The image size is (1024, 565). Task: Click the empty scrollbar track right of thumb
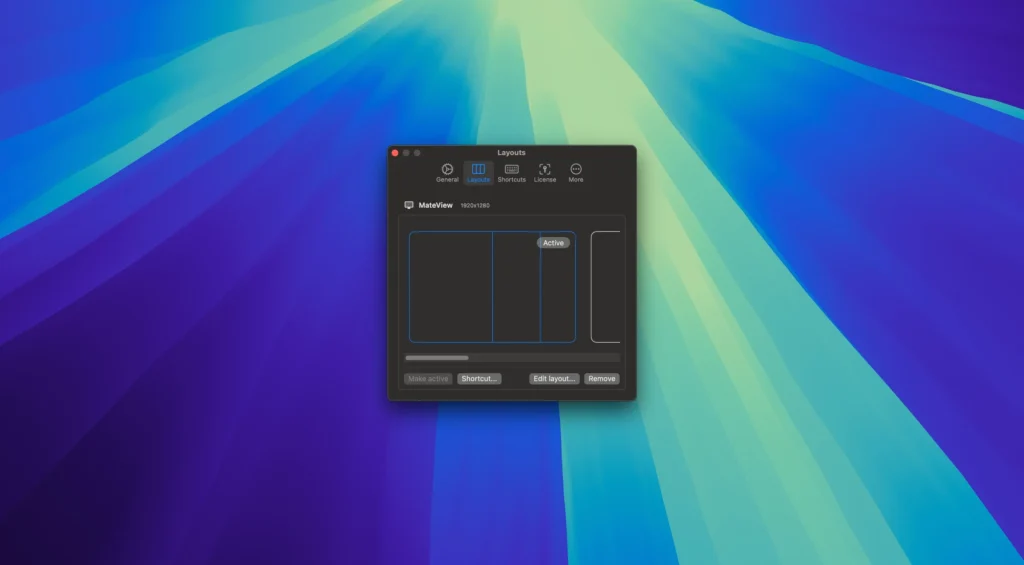[x=545, y=358]
